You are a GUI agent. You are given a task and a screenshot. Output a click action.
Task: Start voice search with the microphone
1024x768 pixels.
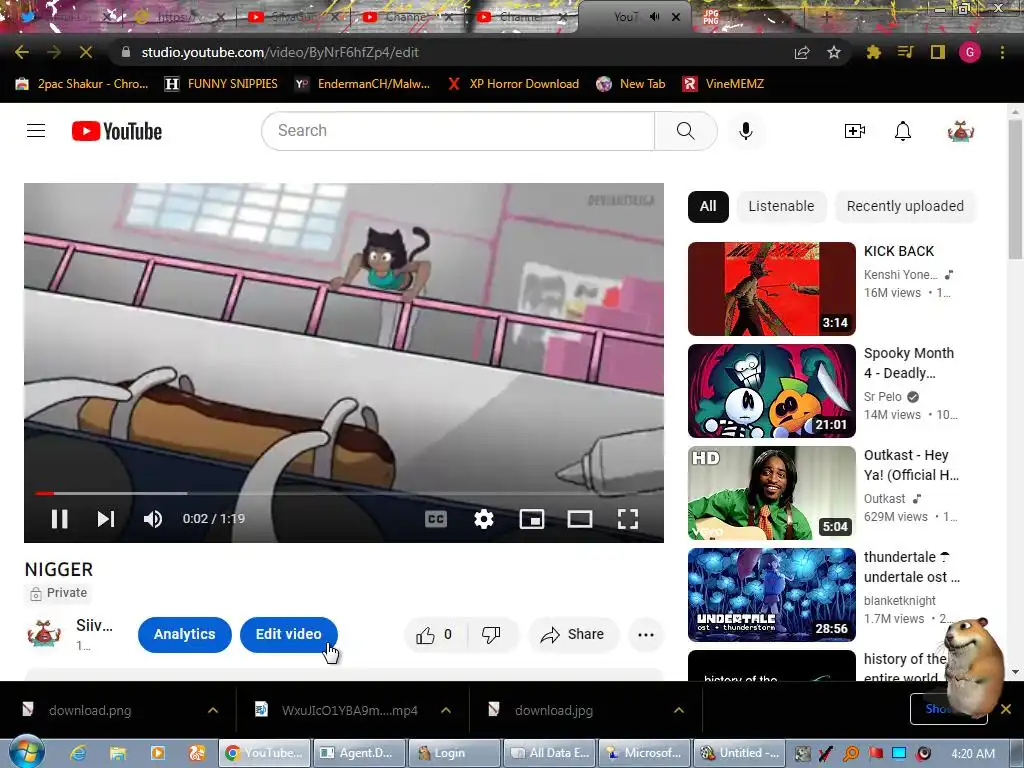click(x=745, y=131)
